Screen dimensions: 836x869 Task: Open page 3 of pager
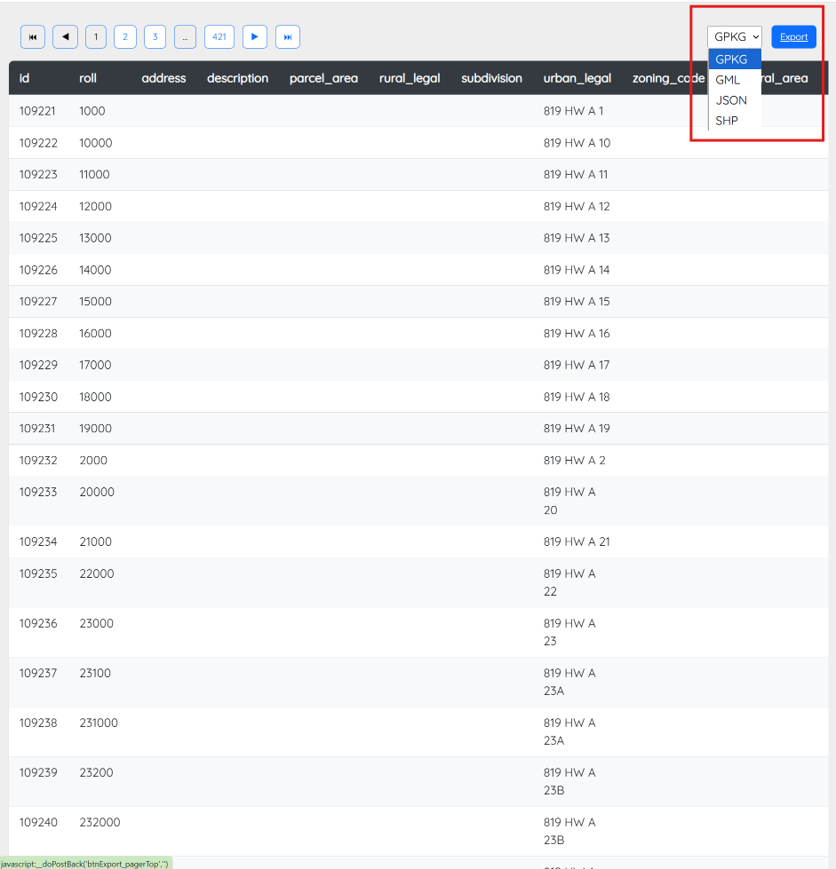[x=155, y=37]
